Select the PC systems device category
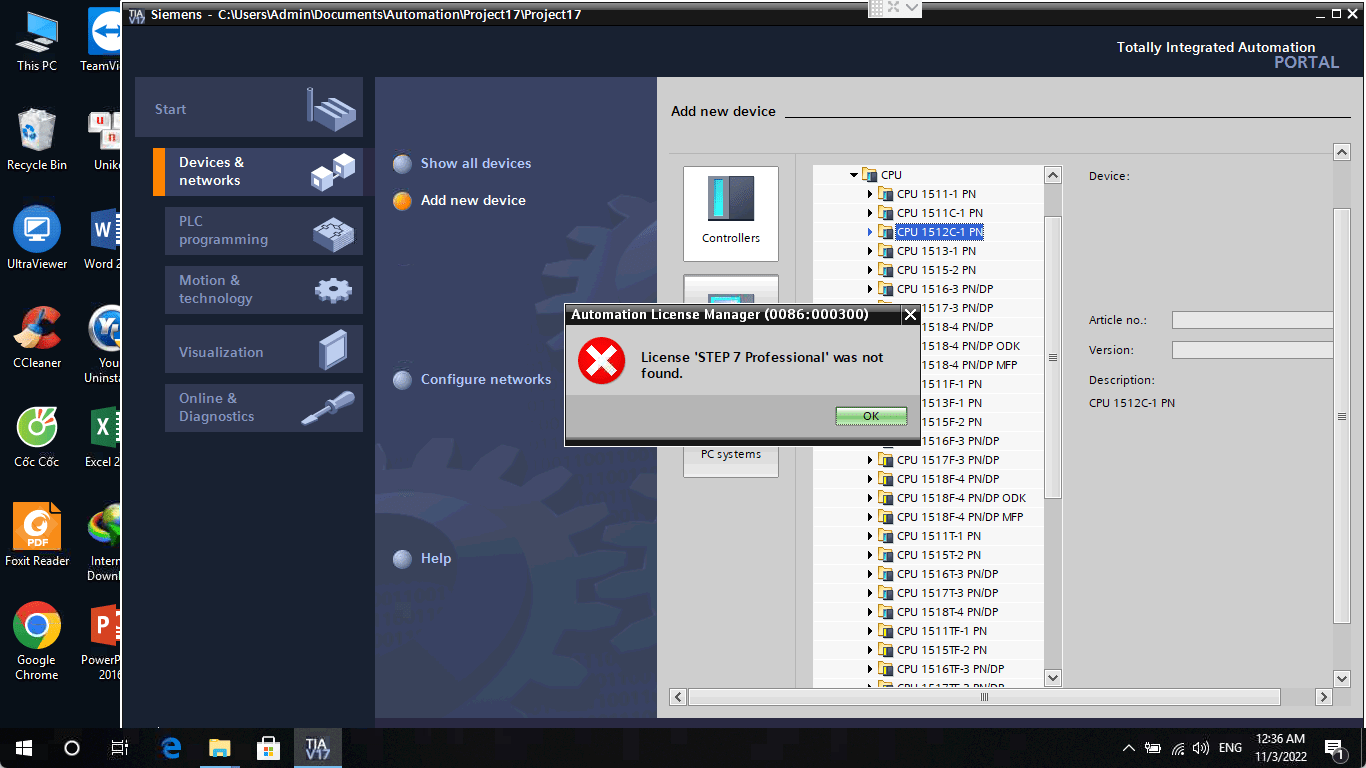 pos(730,455)
